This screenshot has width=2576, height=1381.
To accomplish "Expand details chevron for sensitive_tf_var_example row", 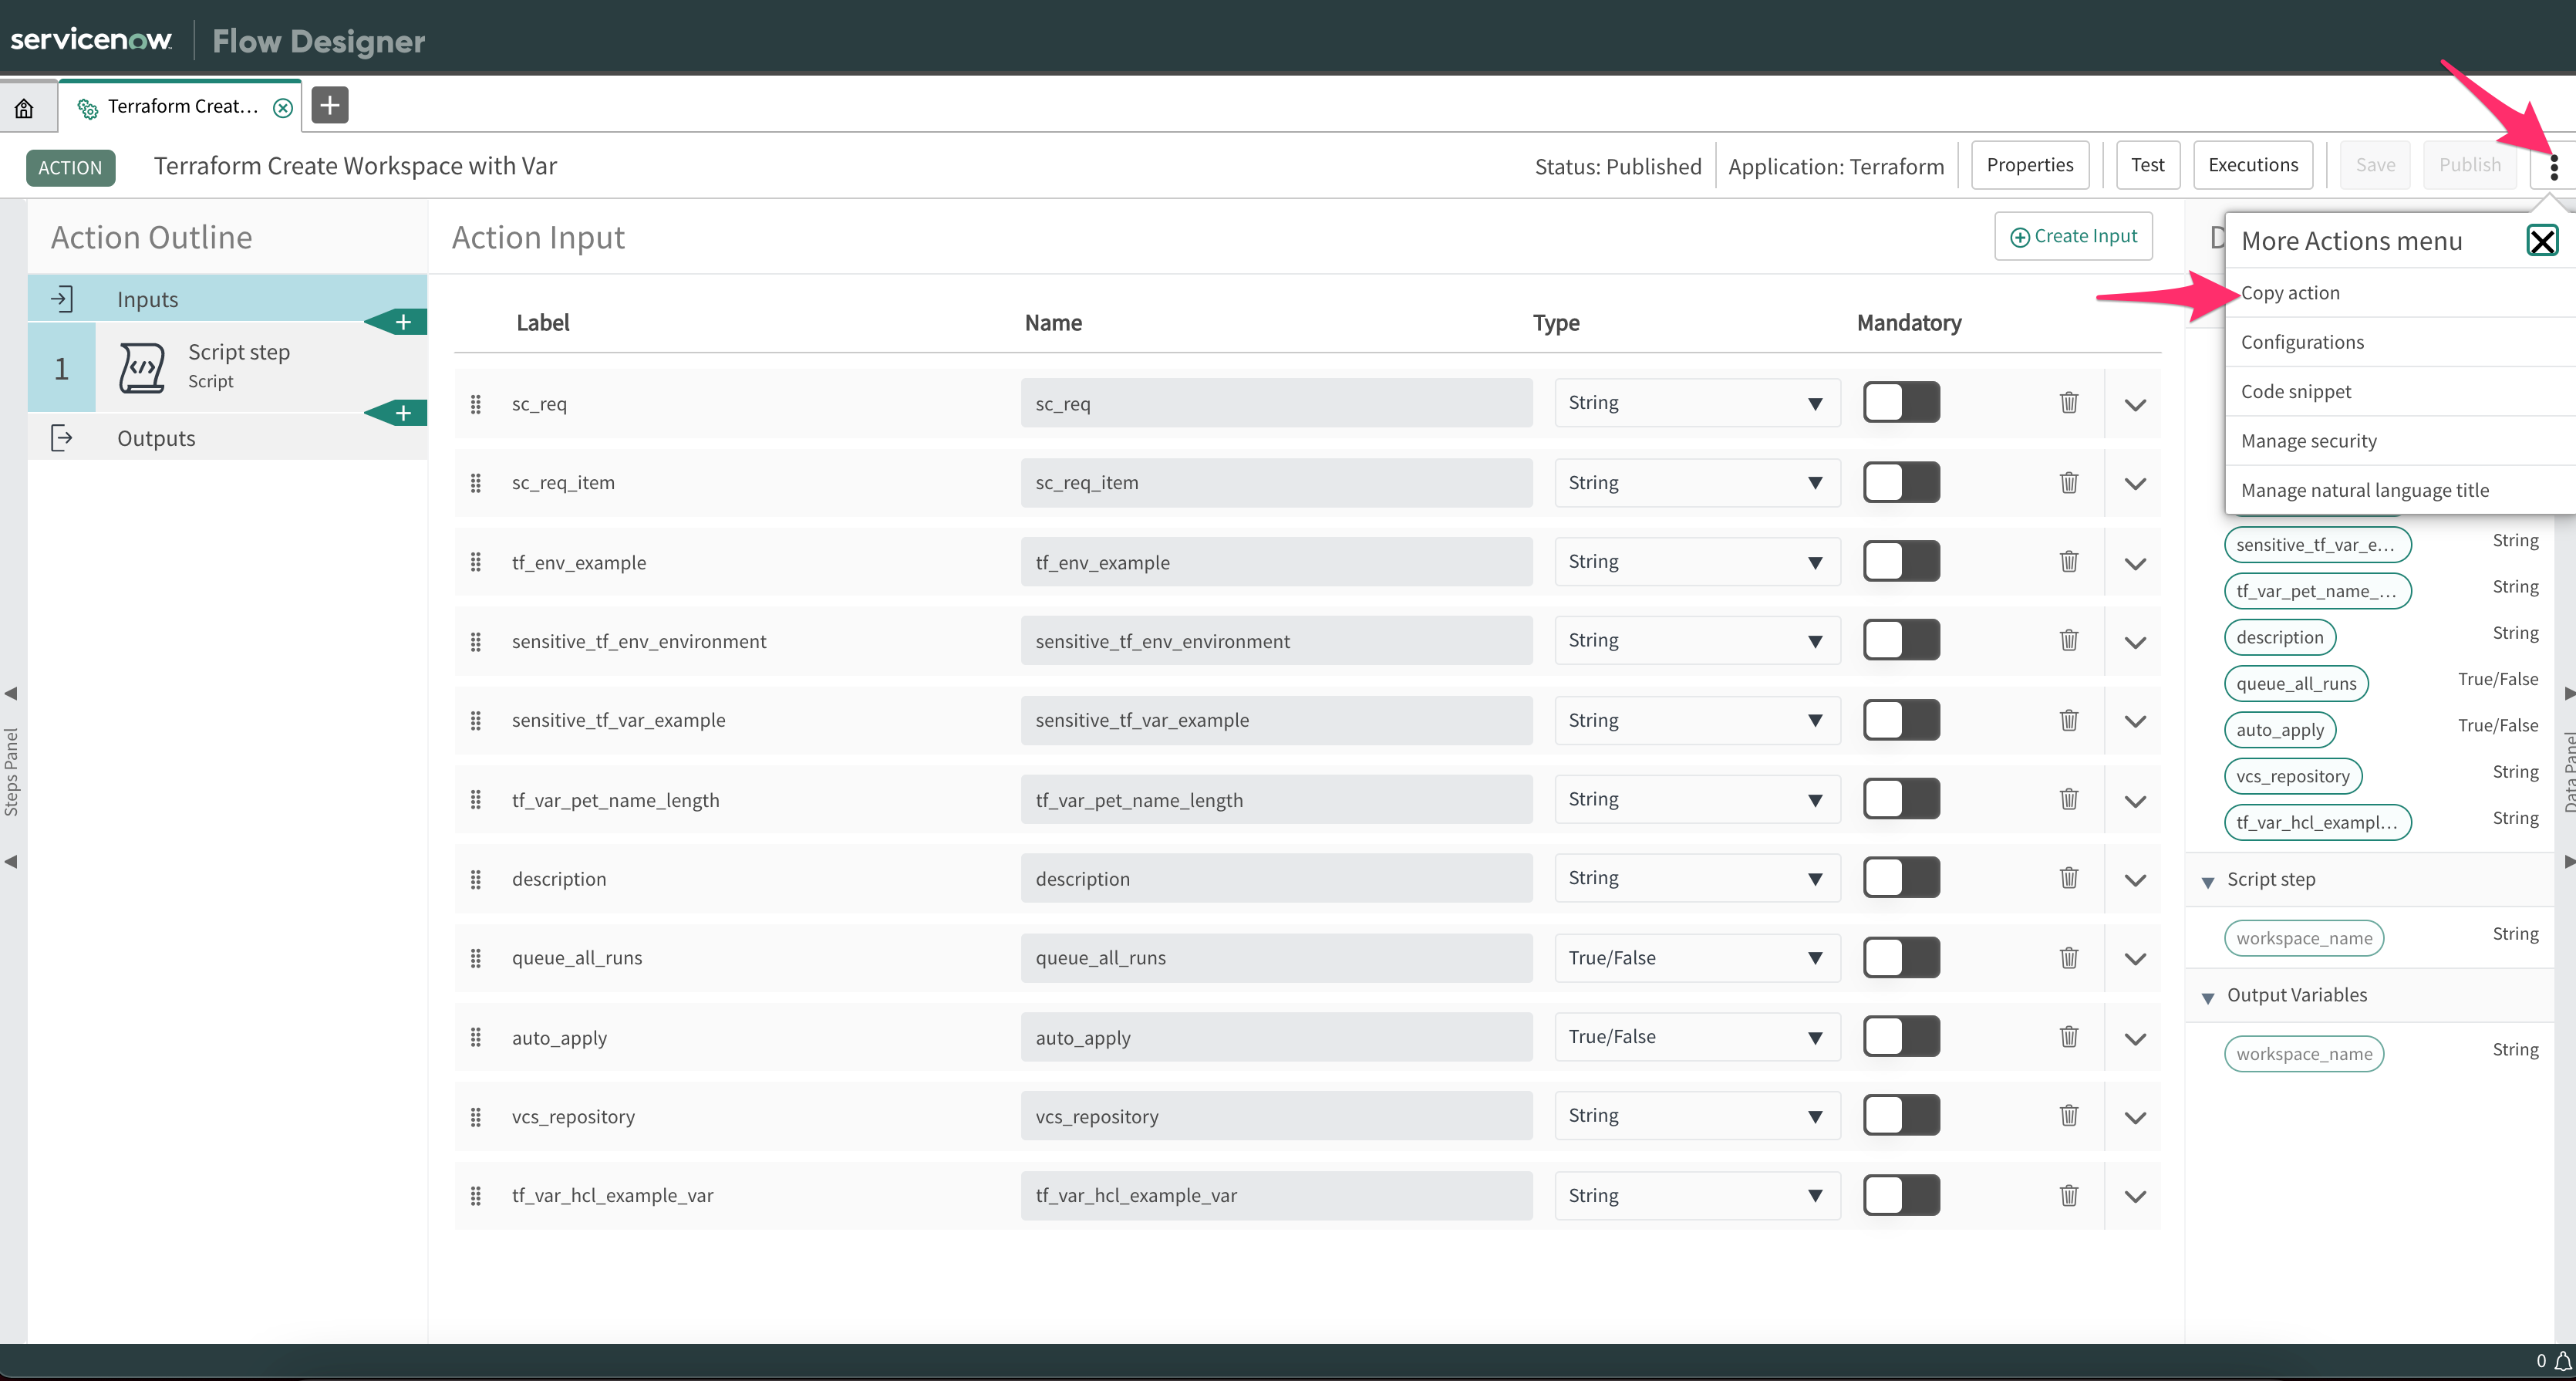I will click(2135, 721).
